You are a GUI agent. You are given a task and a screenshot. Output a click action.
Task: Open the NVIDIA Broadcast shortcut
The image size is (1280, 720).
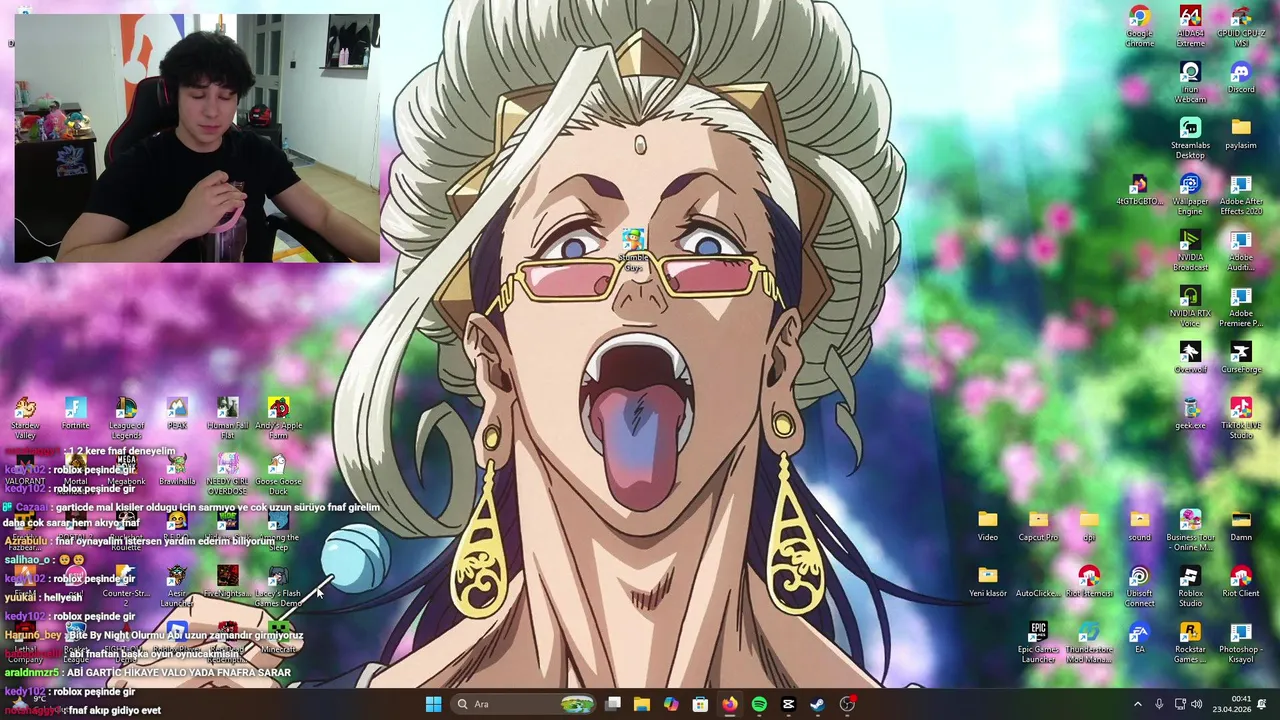1190,251
